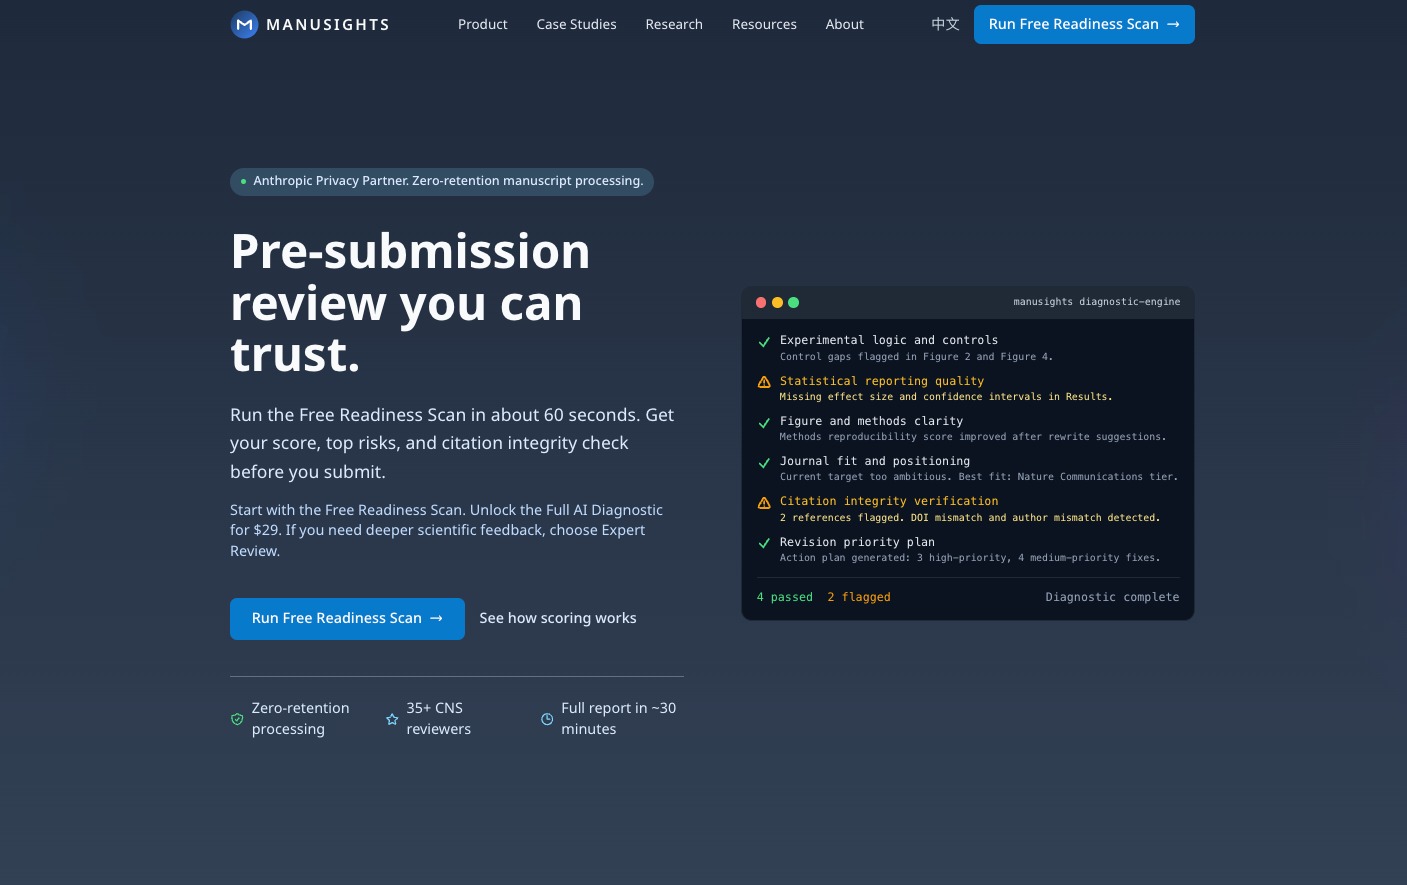1407x885 pixels.
Task: Click the star icon next to CNS reviewers
Action: tap(392, 719)
